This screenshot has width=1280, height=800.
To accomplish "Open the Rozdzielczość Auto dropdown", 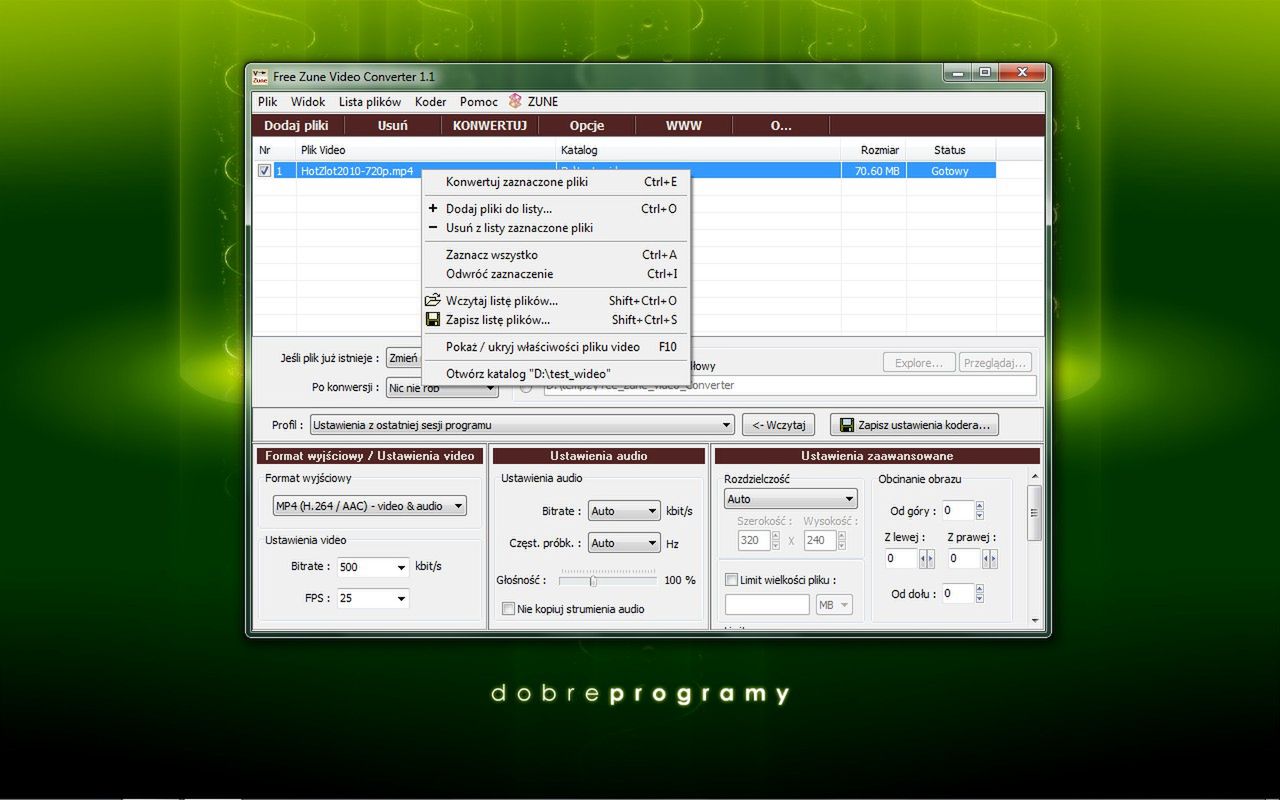I will pos(790,499).
